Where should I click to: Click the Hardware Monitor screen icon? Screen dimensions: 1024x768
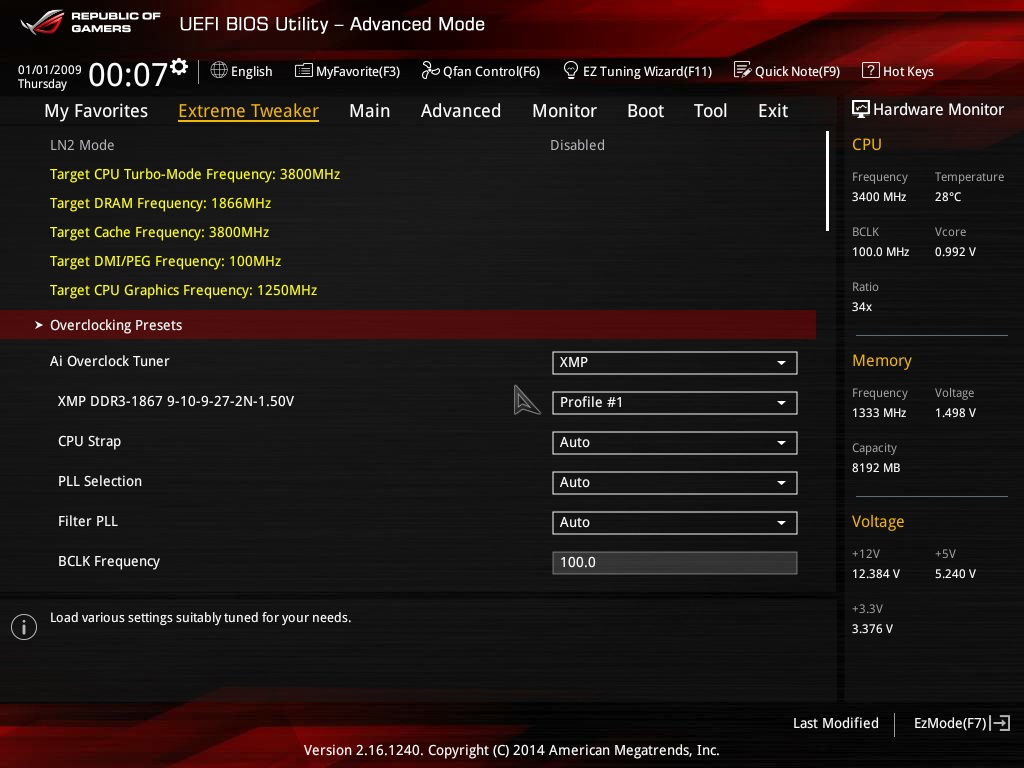click(x=861, y=109)
